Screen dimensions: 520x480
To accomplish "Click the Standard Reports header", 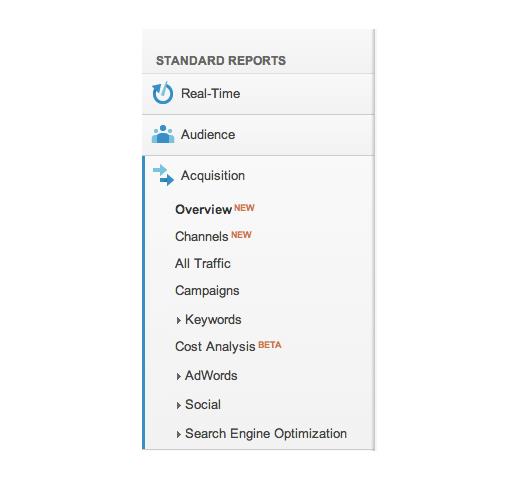I will pos(221,61).
